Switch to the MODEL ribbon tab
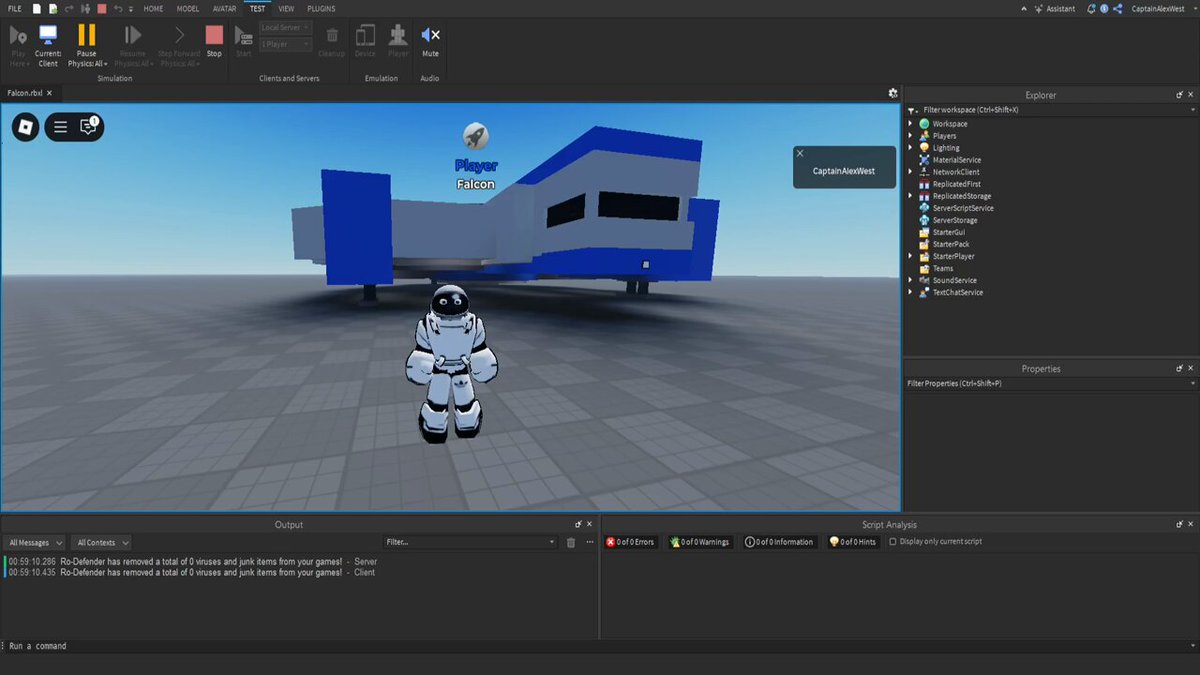This screenshot has height=675, width=1200. point(188,9)
